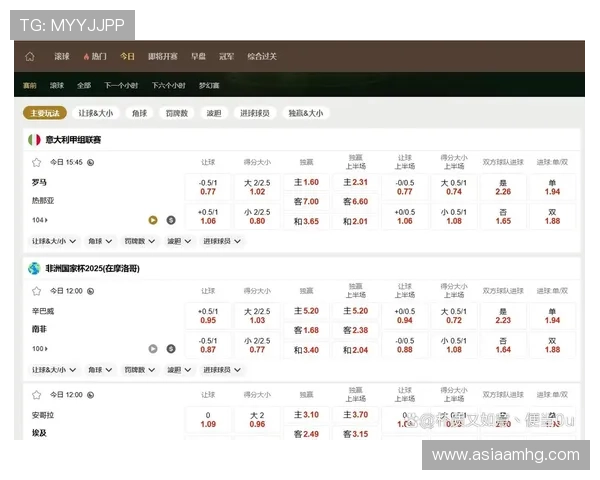Expand 进球球员 dropdown under 罗马 match
The width and height of the screenshot is (600, 480).
coord(222,241)
